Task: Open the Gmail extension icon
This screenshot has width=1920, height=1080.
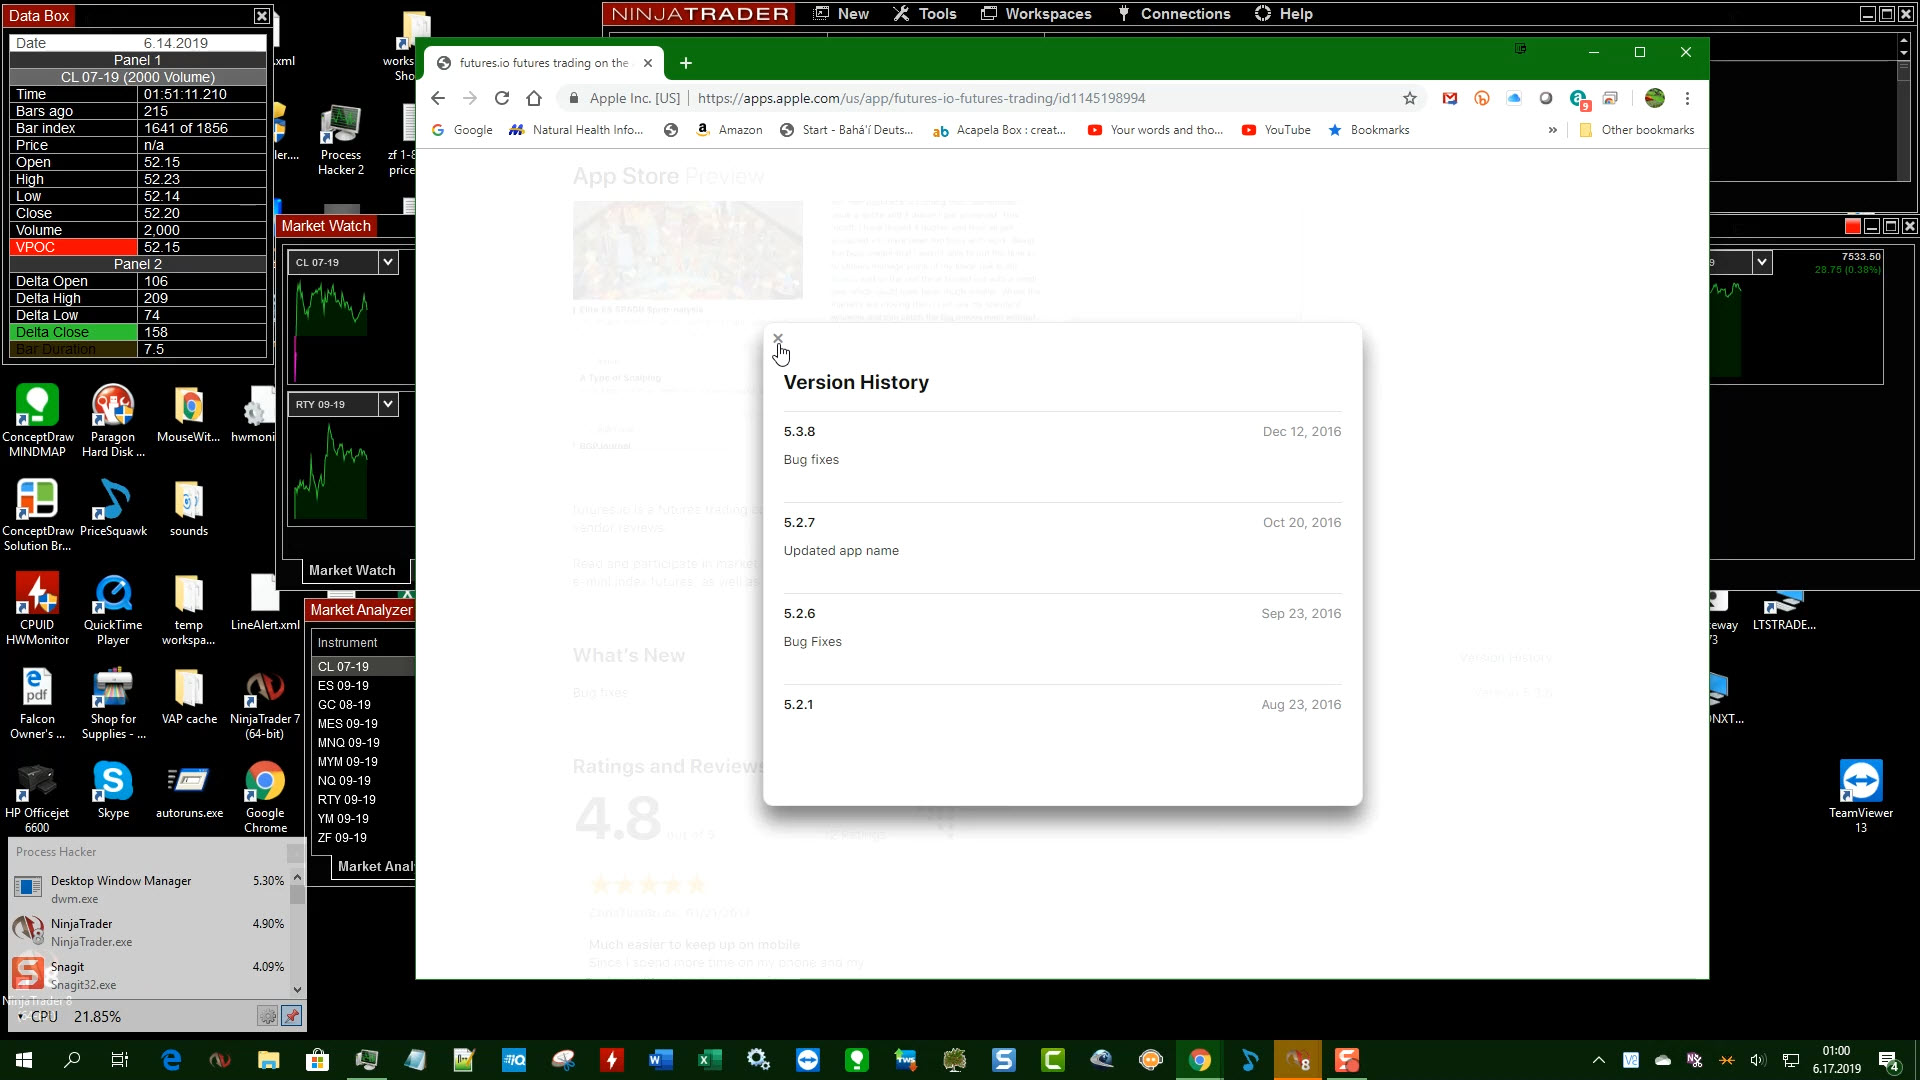Action: click(x=1450, y=98)
